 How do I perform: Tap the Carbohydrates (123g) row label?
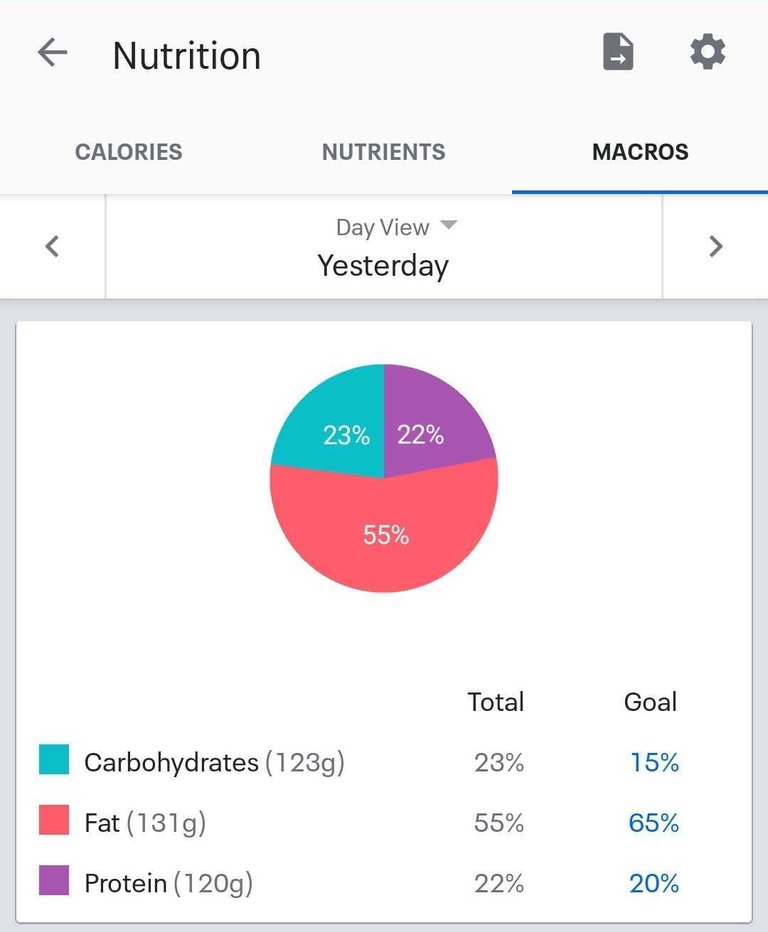pyautogui.click(x=213, y=763)
